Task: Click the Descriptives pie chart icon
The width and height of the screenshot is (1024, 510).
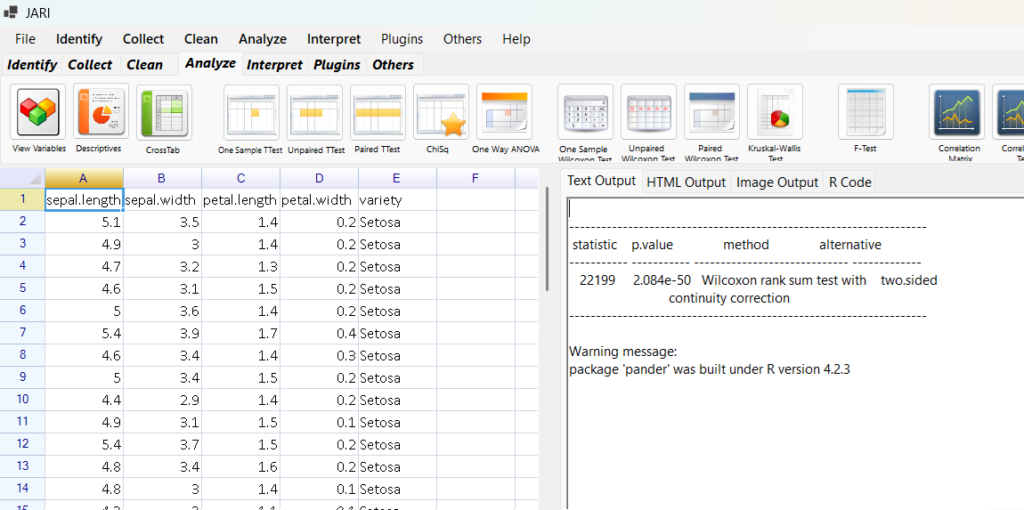Action: (x=99, y=113)
